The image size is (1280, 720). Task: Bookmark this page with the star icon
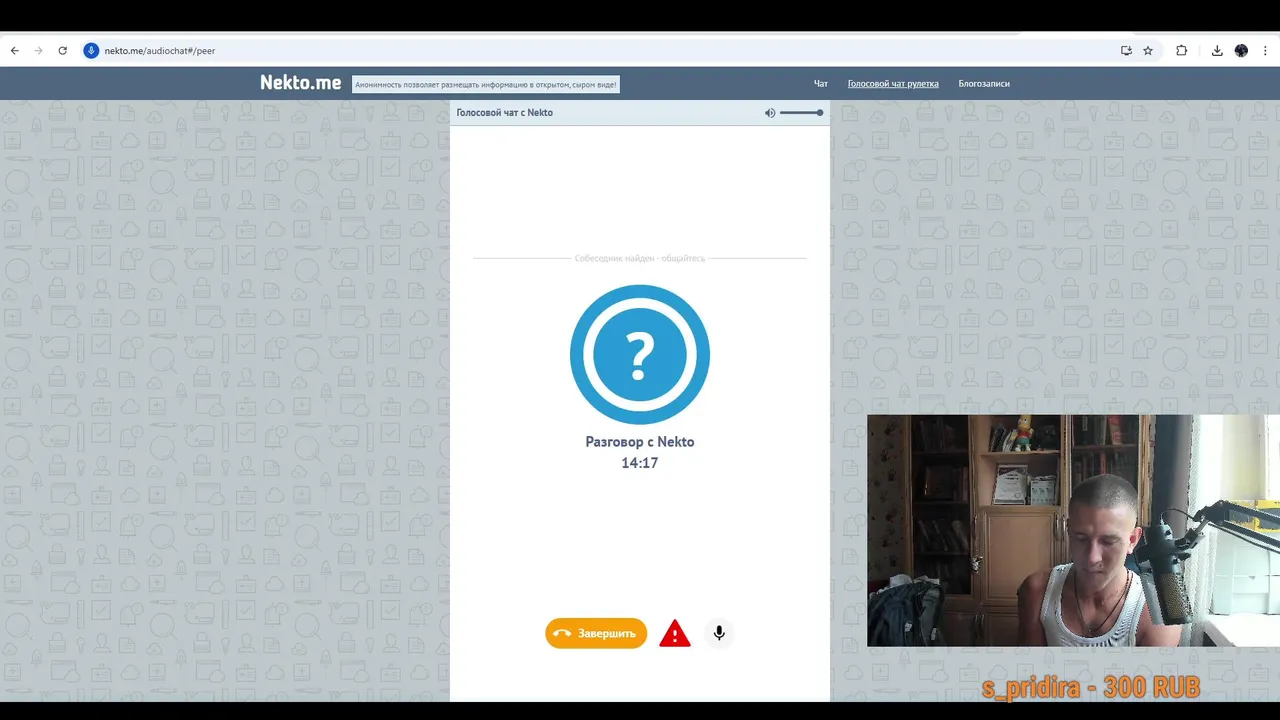pyautogui.click(x=1148, y=50)
